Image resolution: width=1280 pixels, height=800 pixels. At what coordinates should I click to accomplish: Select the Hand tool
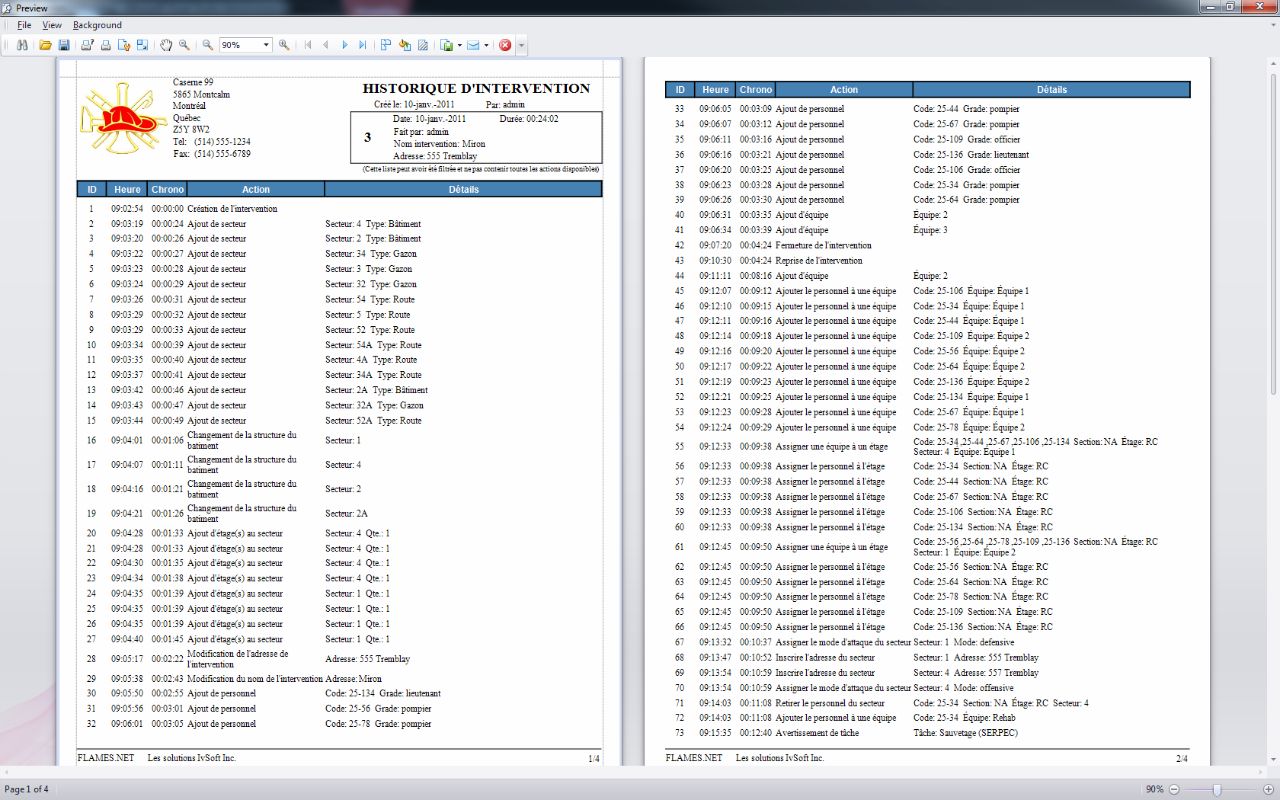tap(166, 45)
